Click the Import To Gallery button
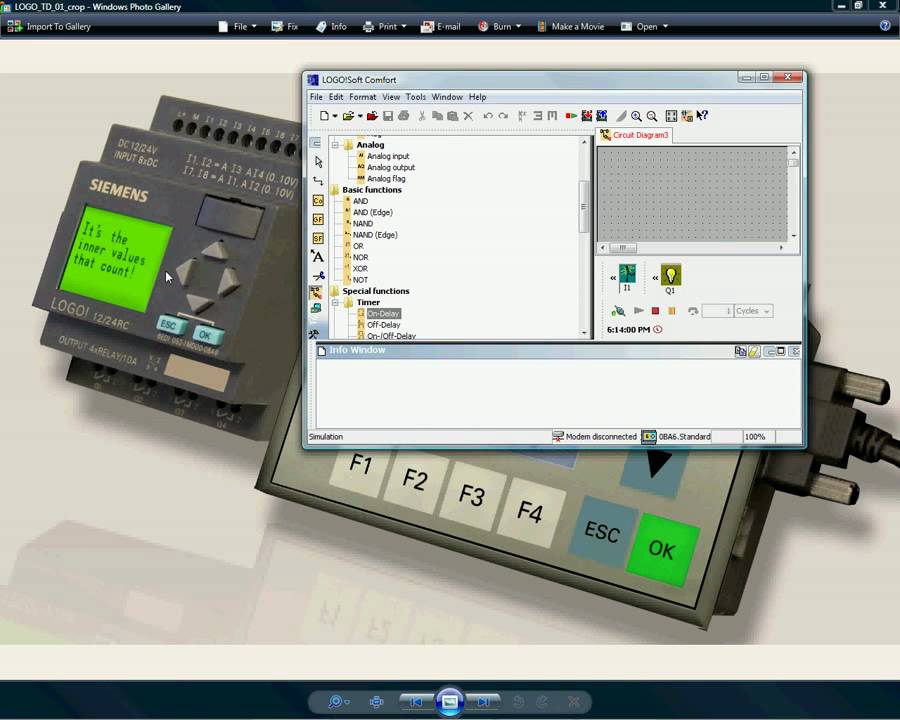Viewport: 900px width, 720px height. coord(49,26)
